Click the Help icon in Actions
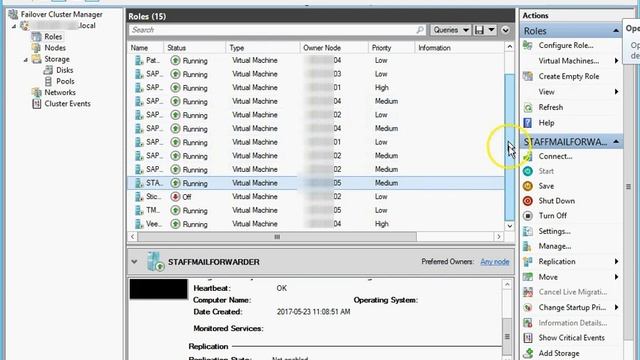Image resolution: width=640 pixels, height=360 pixels. coord(528,123)
